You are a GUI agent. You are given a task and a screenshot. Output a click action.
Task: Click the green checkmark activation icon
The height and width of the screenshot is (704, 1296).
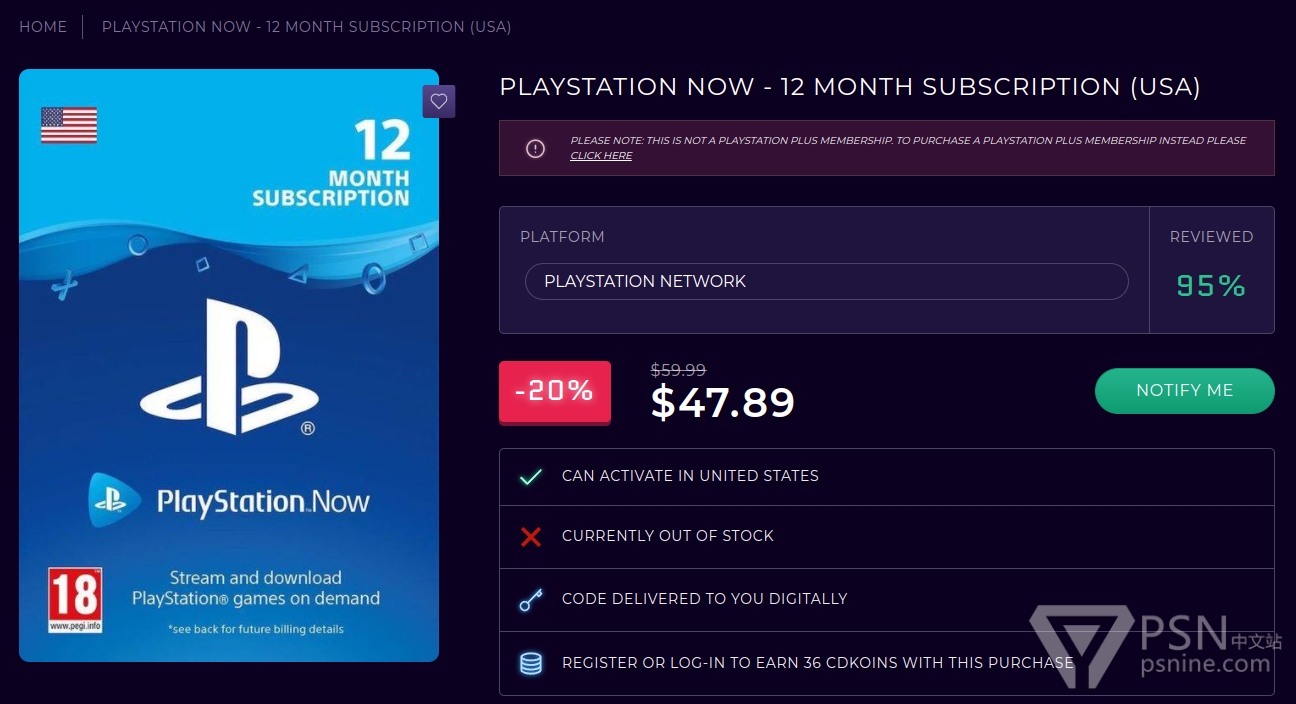point(531,477)
